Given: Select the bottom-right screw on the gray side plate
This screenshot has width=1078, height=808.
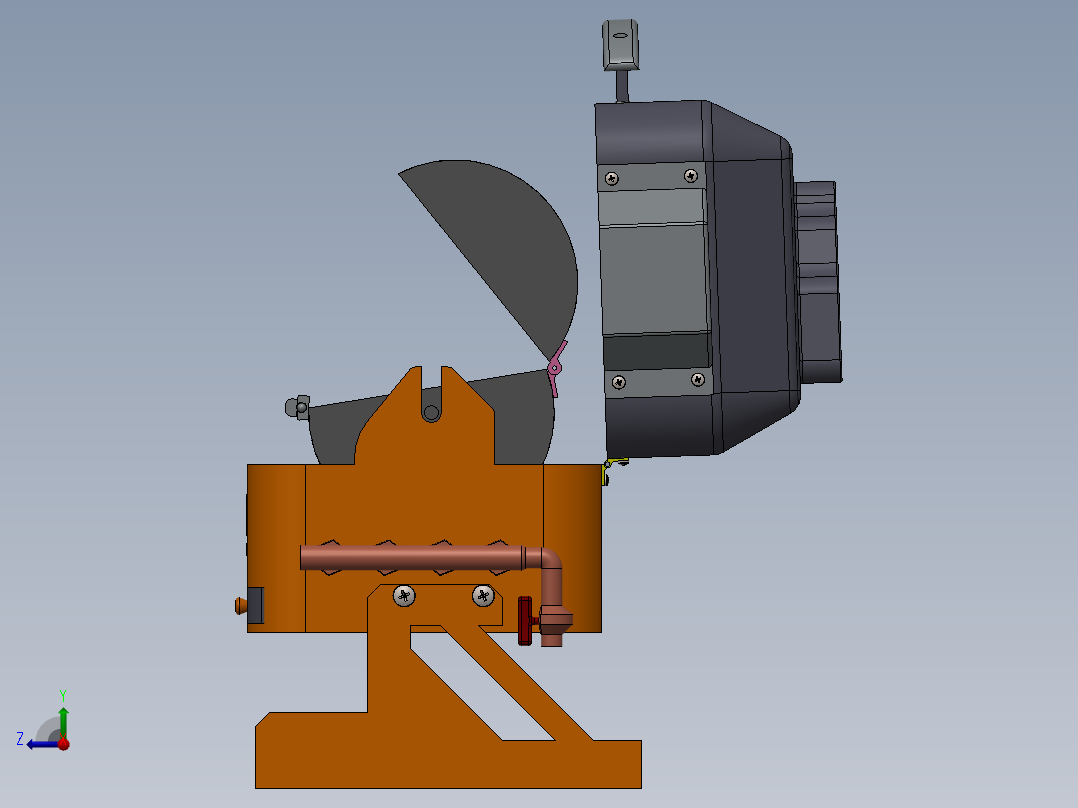Looking at the screenshot, I should point(698,379).
